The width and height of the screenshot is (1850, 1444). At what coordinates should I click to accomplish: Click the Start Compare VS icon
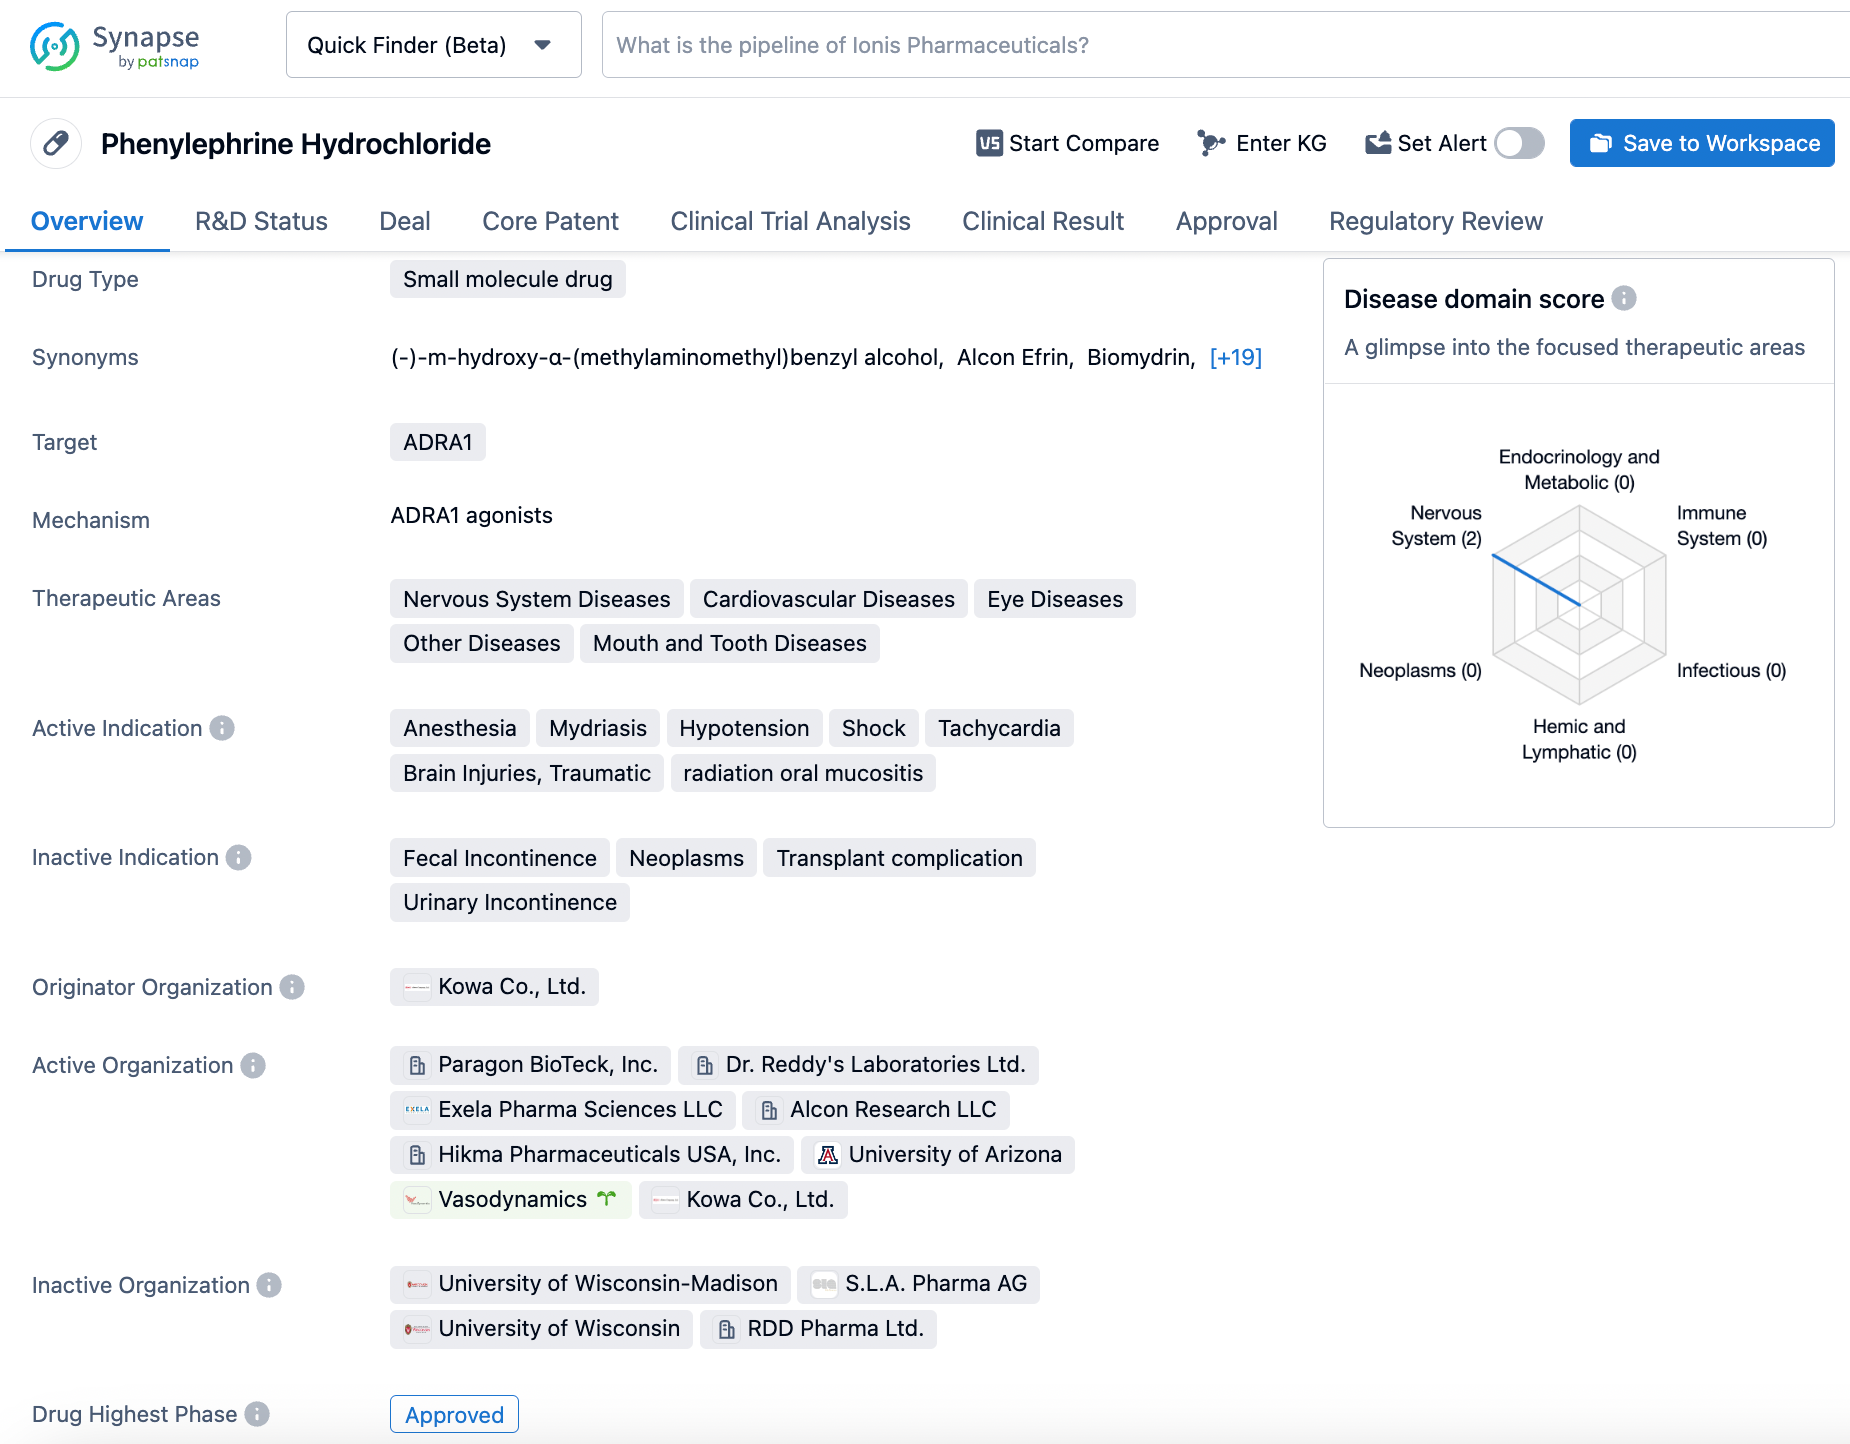click(988, 143)
